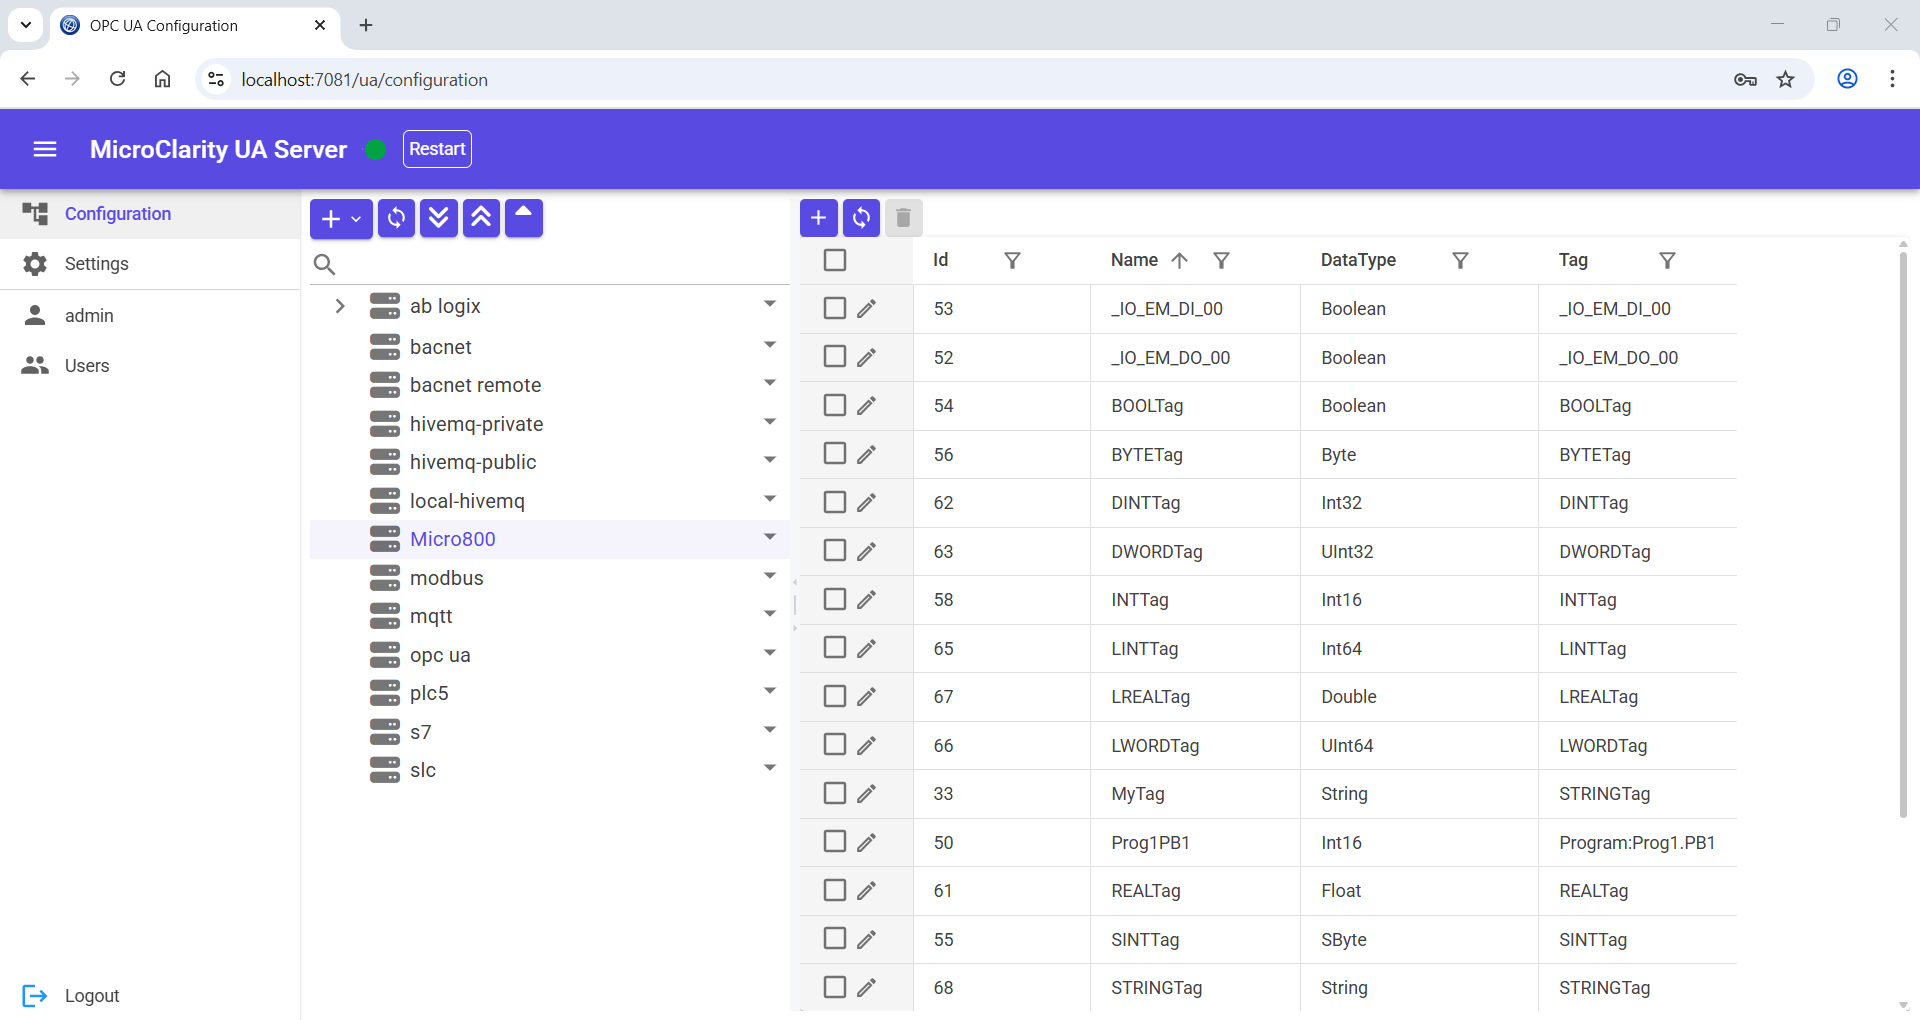Expand the ab logix tree node
Image resolution: width=1920 pixels, height=1020 pixels.
tap(340, 306)
